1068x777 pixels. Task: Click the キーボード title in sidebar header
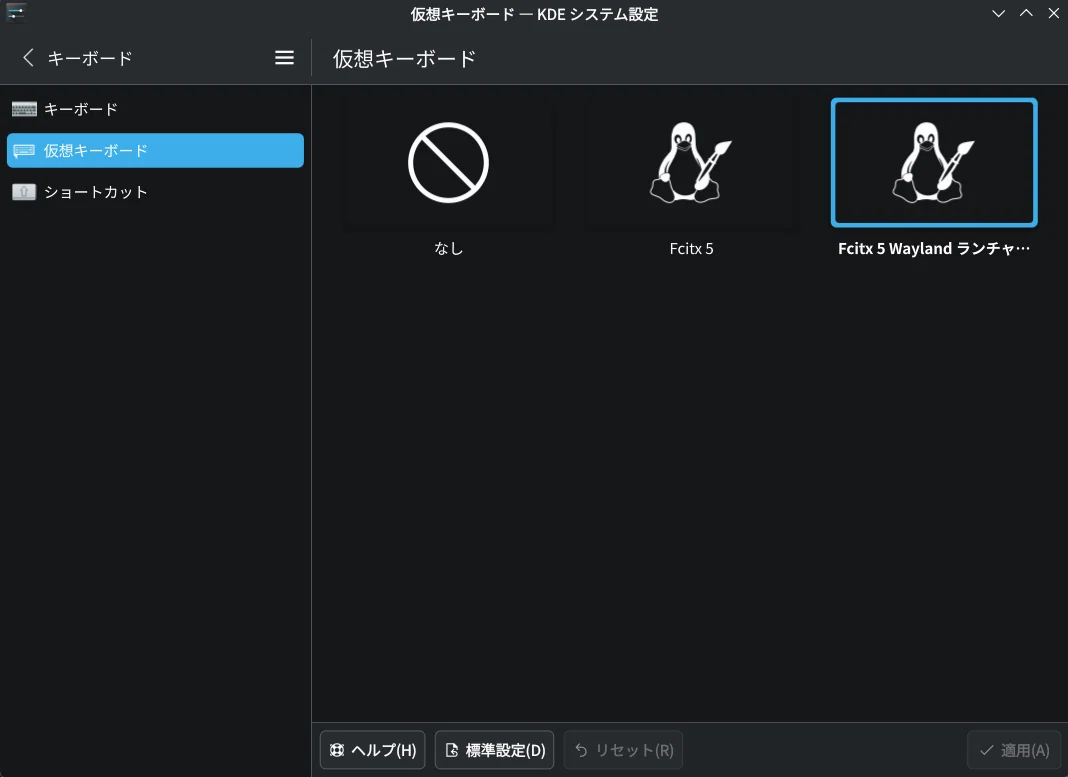click(x=90, y=59)
